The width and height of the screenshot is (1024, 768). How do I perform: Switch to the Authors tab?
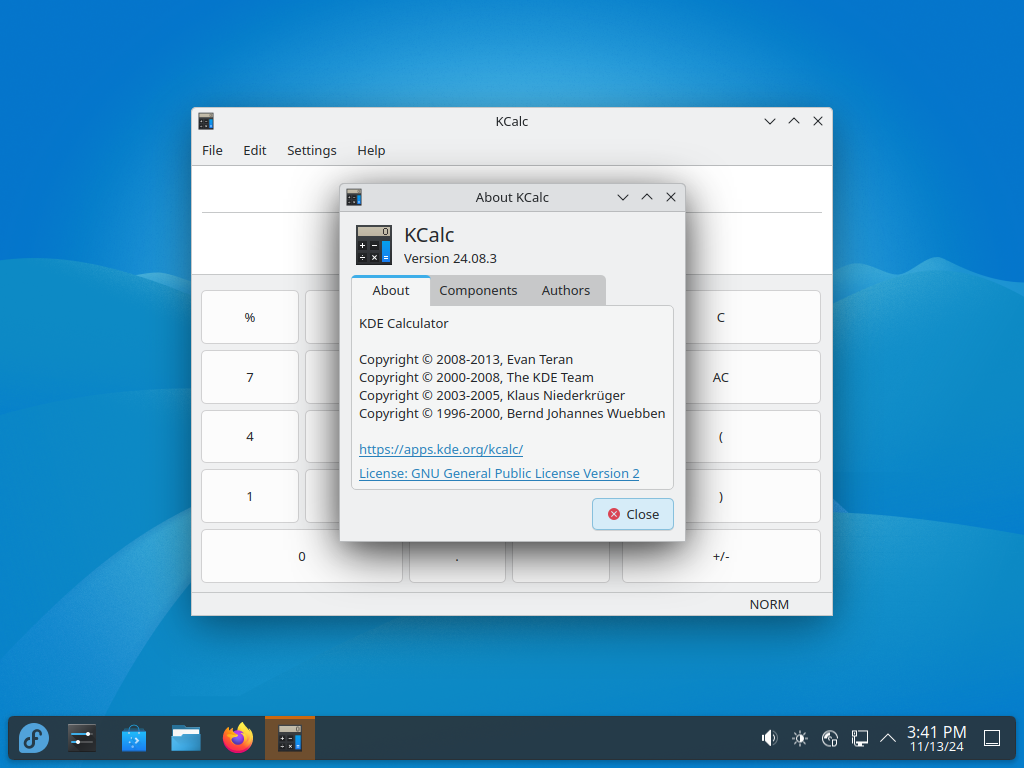click(566, 291)
